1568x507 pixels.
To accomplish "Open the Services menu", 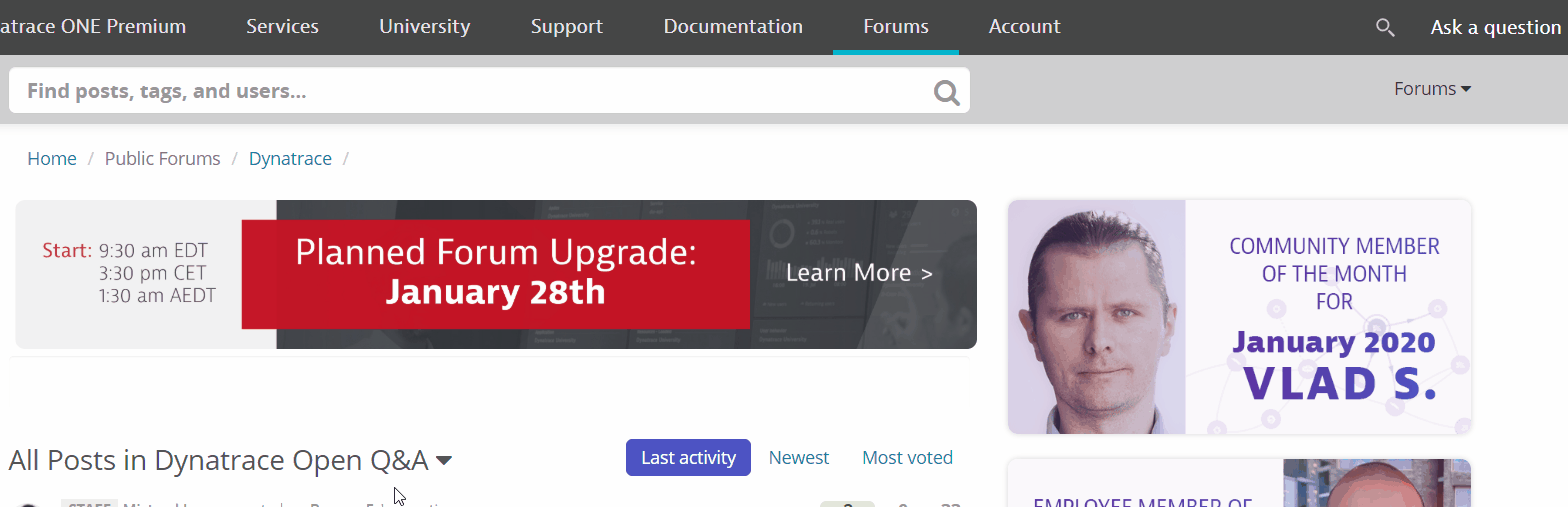I will 282,27.
